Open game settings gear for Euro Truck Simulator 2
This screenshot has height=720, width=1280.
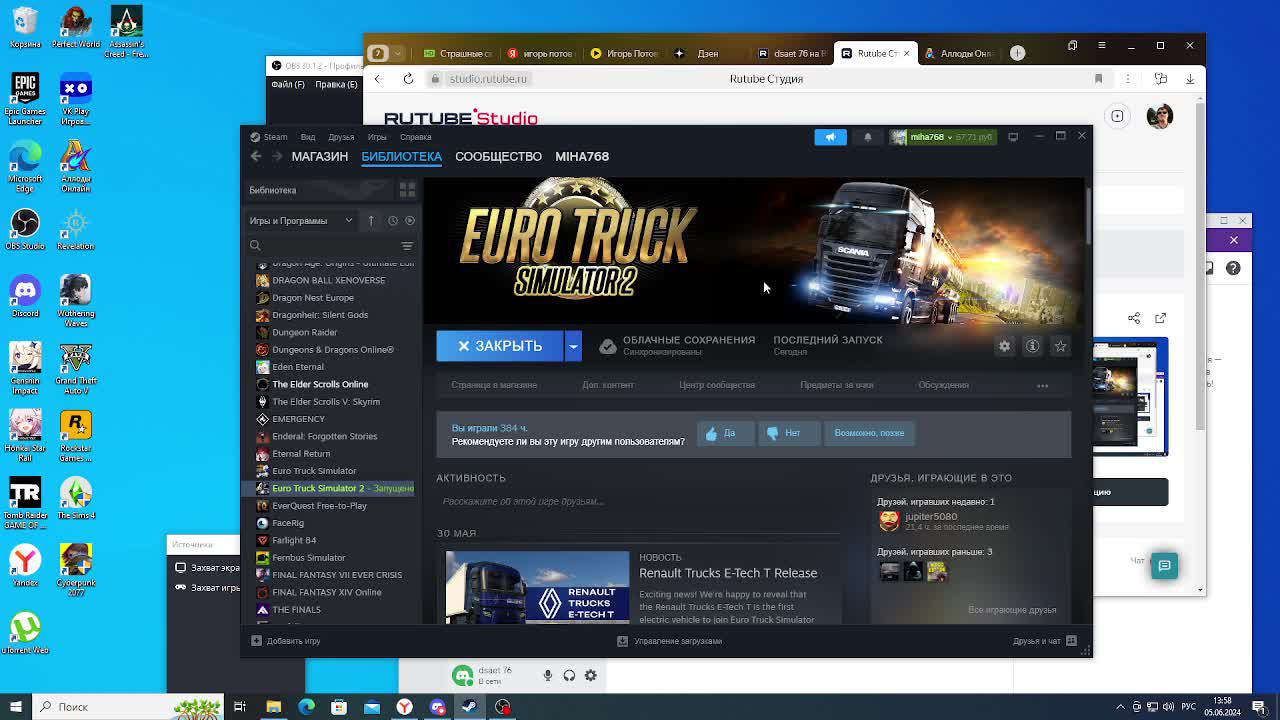click(1004, 346)
